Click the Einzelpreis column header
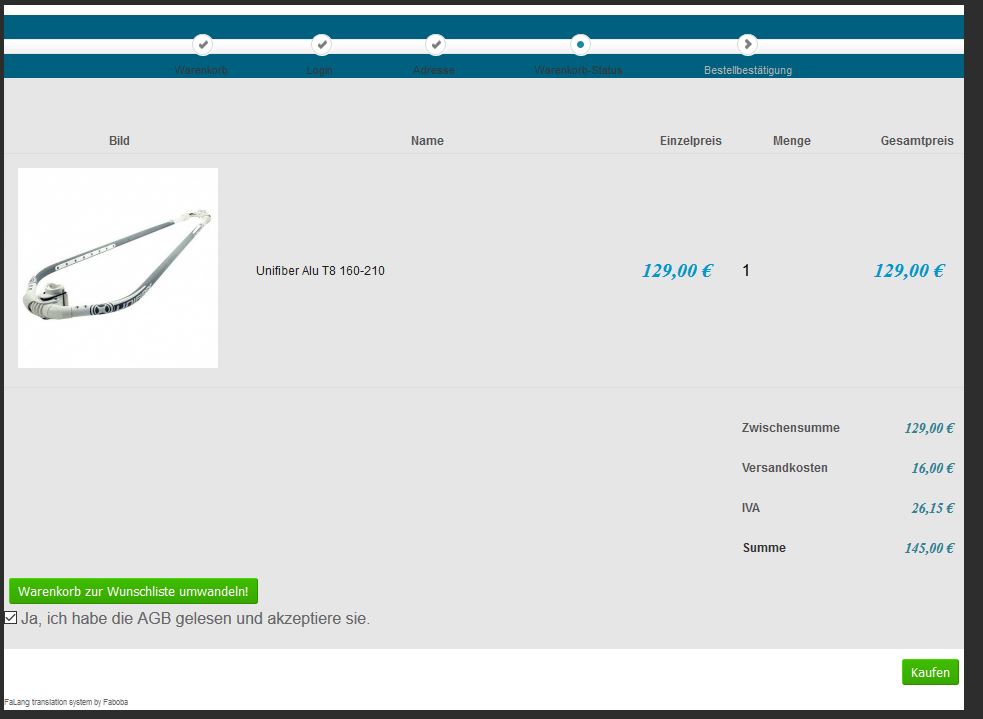This screenshot has width=983, height=719. 691,141
